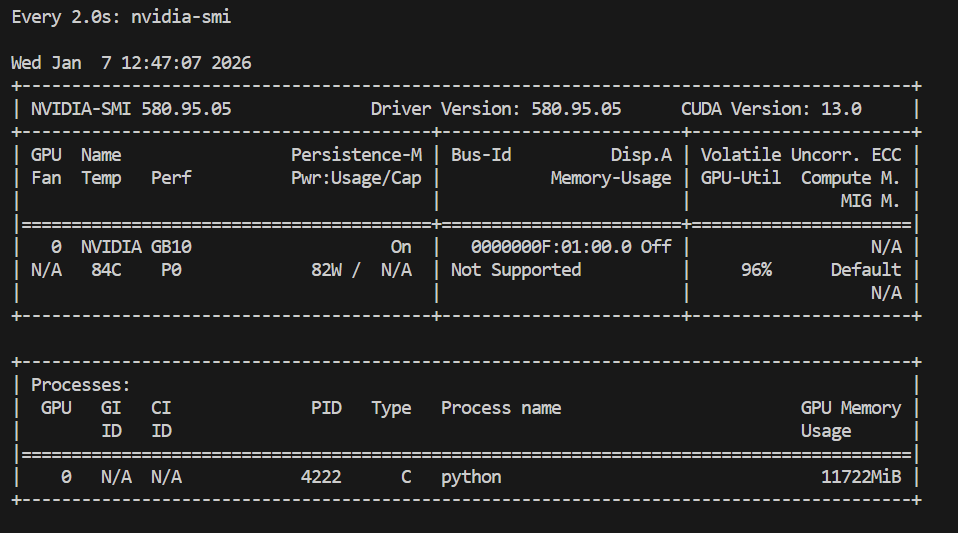Click the 'Processes:' section heading
The image size is (958, 533).
(x=81, y=385)
